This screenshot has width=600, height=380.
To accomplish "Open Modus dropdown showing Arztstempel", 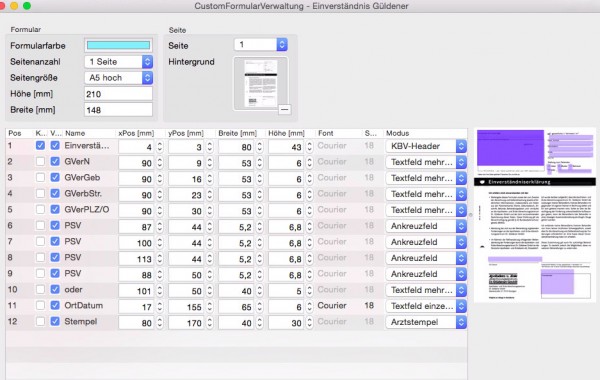I will coord(426,322).
